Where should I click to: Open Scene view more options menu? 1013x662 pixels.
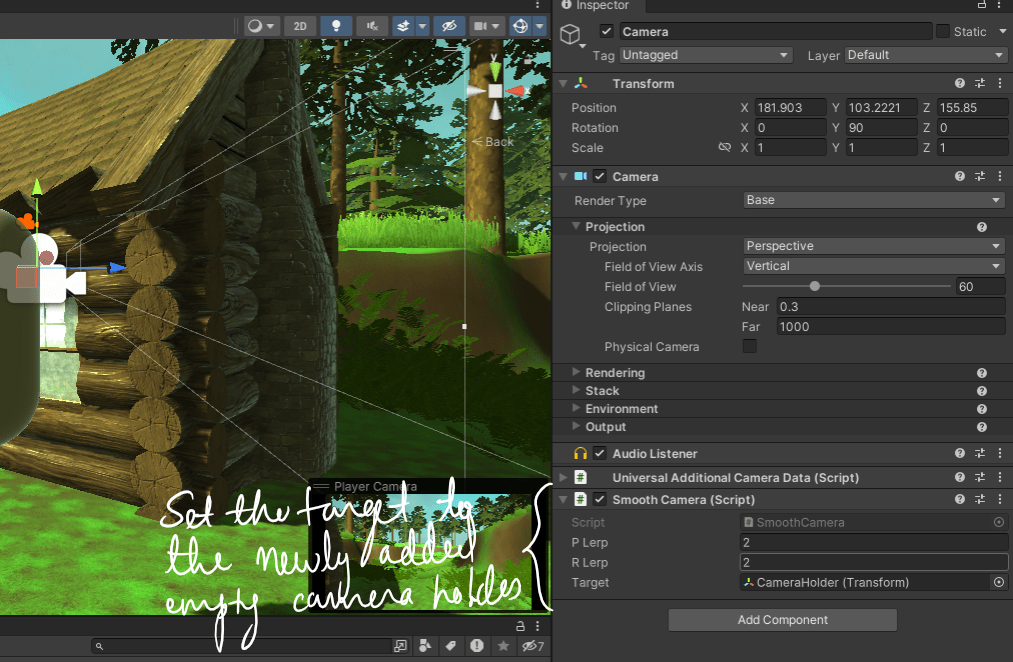tap(538, 5)
